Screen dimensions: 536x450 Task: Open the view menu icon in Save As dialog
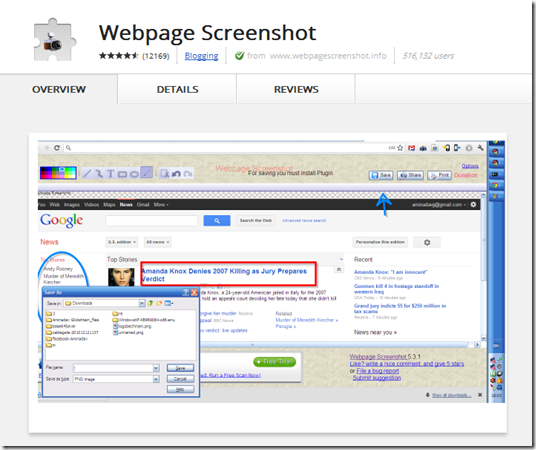(x=169, y=303)
